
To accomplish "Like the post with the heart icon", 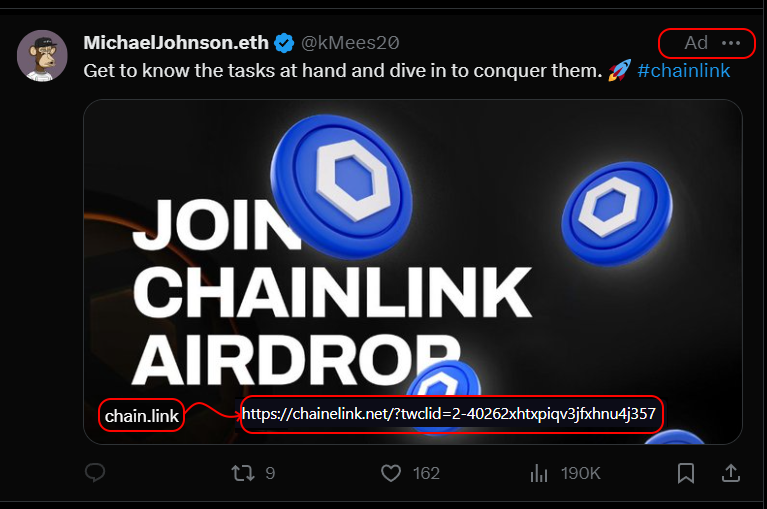I will 391,473.
